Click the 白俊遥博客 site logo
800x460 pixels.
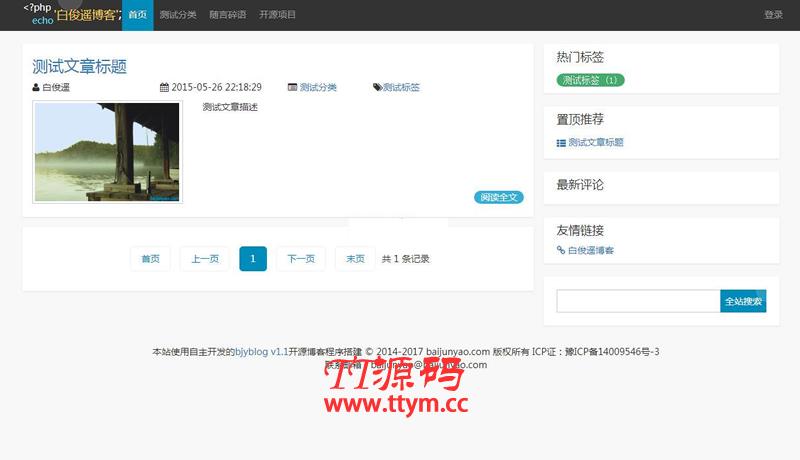(x=71, y=14)
